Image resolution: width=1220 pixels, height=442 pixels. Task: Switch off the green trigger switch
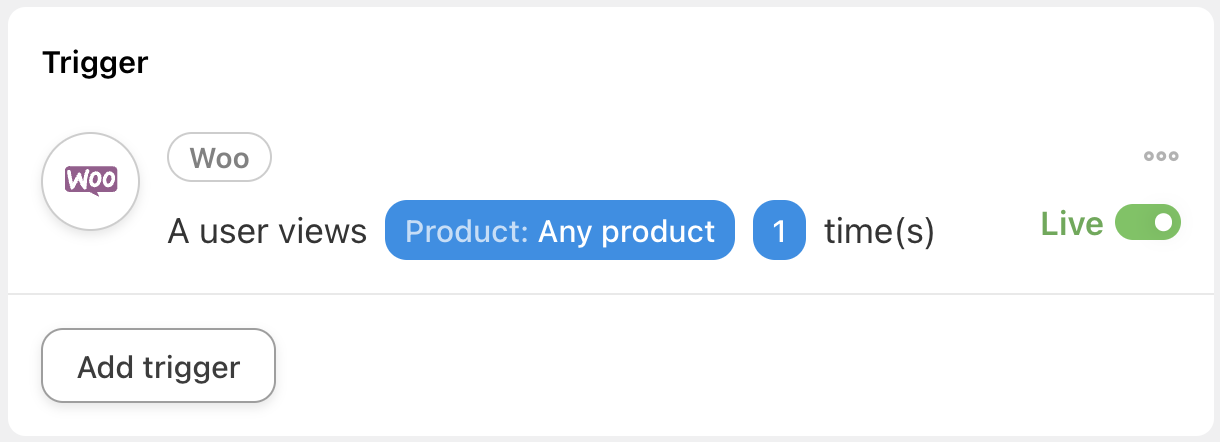pyautogui.click(x=1148, y=223)
